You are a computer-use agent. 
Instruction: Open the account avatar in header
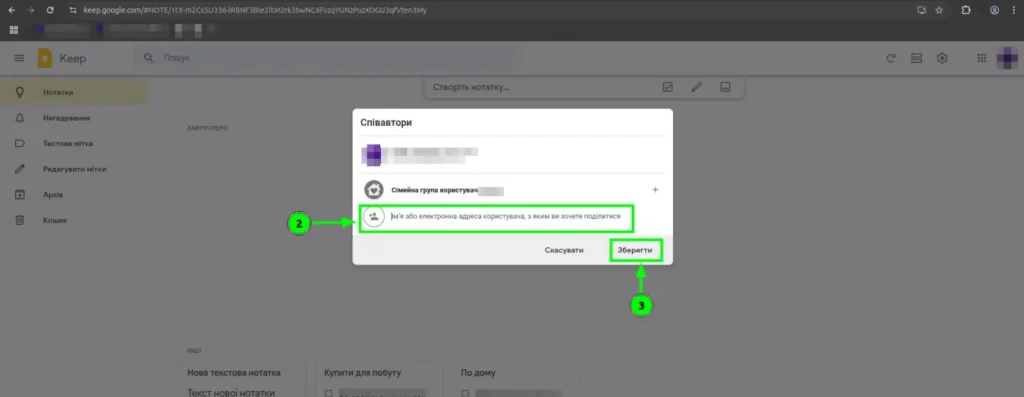point(1006,58)
